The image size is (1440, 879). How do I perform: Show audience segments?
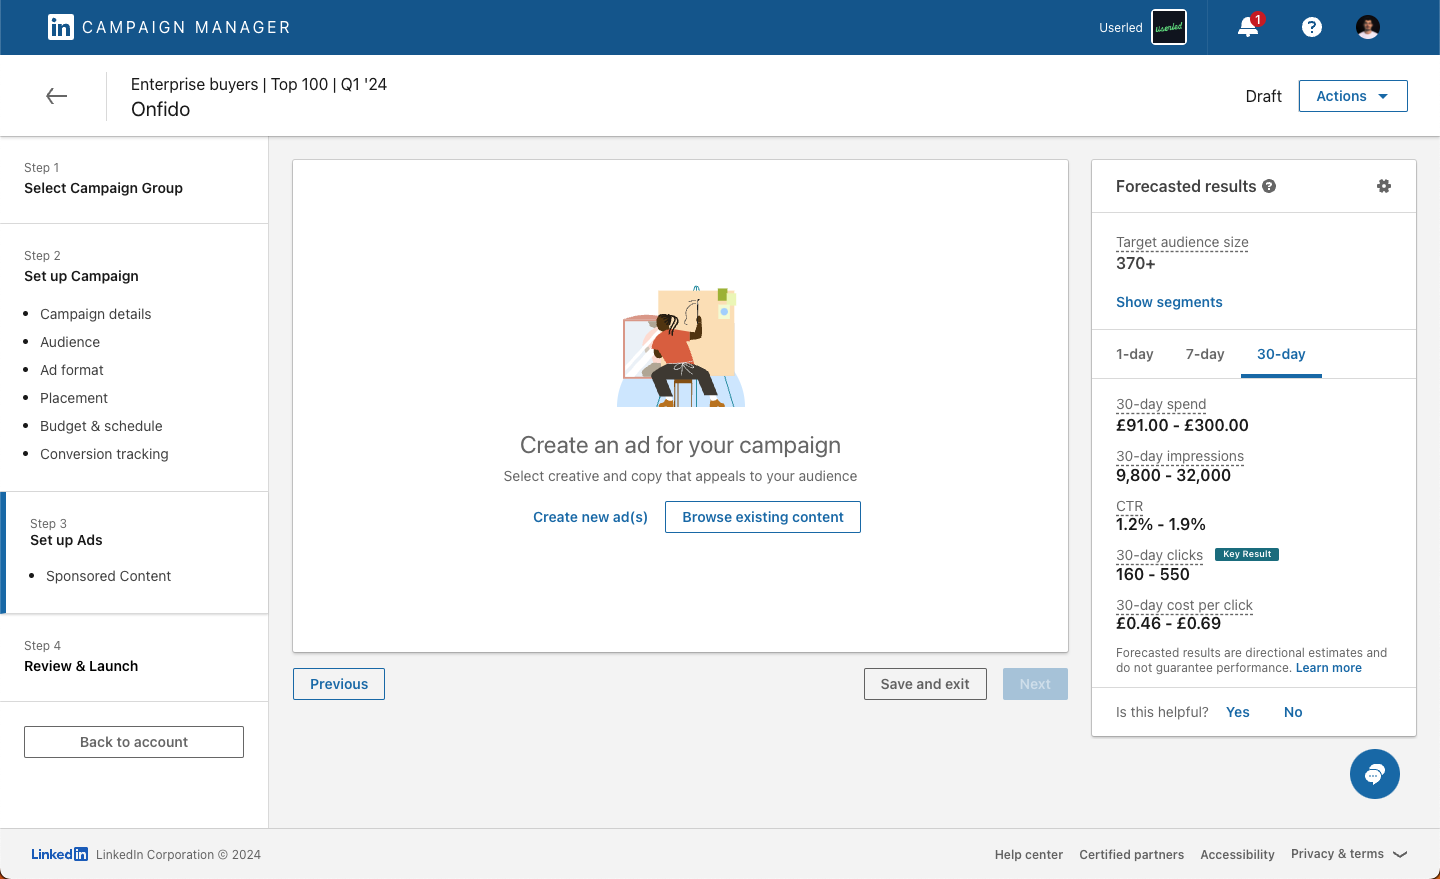[1169, 302]
